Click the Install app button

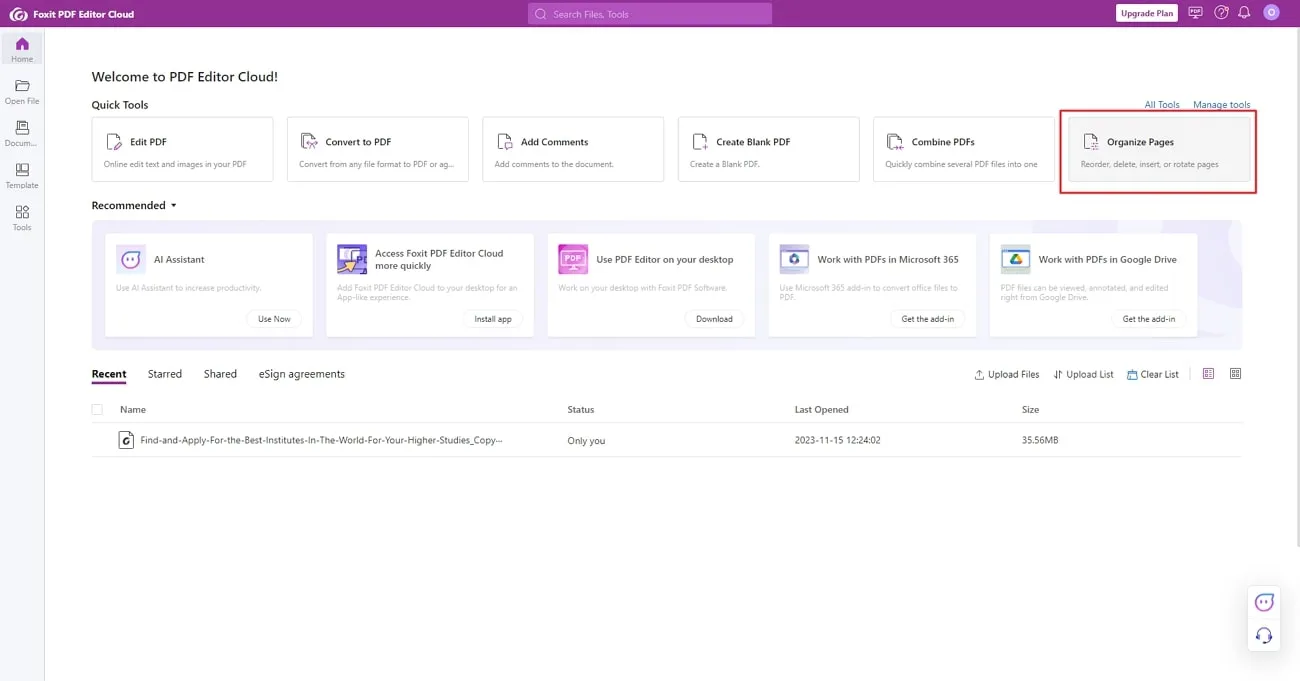point(492,319)
